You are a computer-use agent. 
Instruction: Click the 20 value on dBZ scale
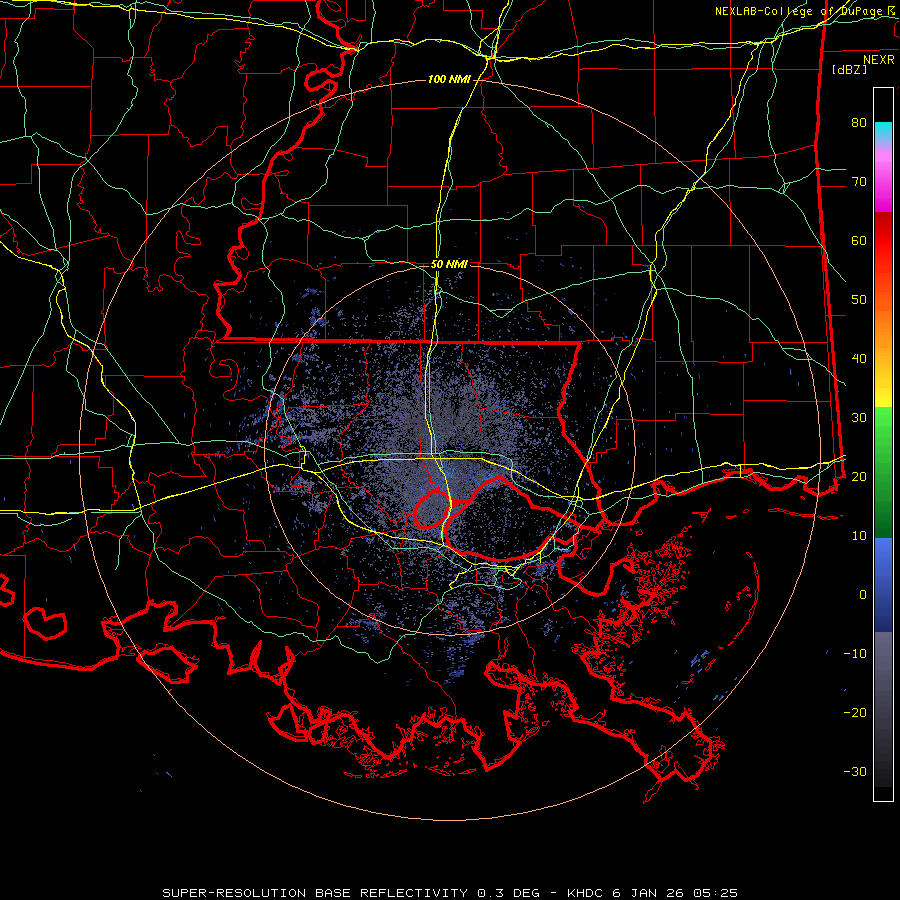pyautogui.click(x=859, y=476)
